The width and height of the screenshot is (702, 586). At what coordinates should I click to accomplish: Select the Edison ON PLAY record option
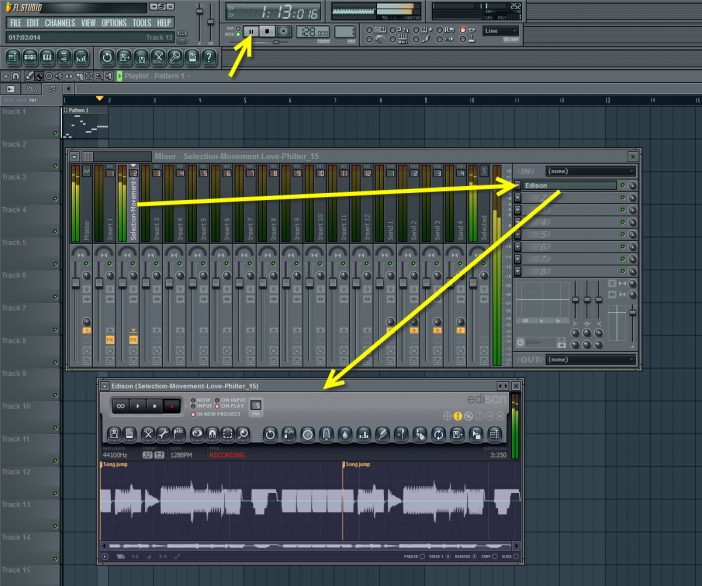230,406
